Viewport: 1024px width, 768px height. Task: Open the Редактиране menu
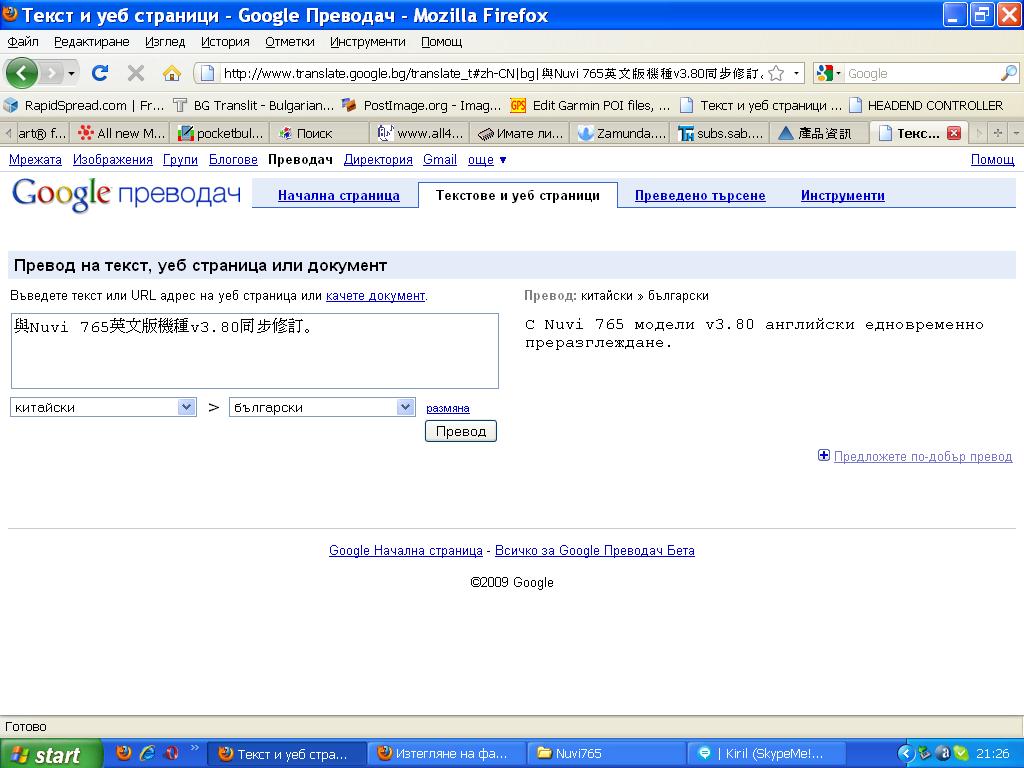pyautogui.click(x=91, y=42)
